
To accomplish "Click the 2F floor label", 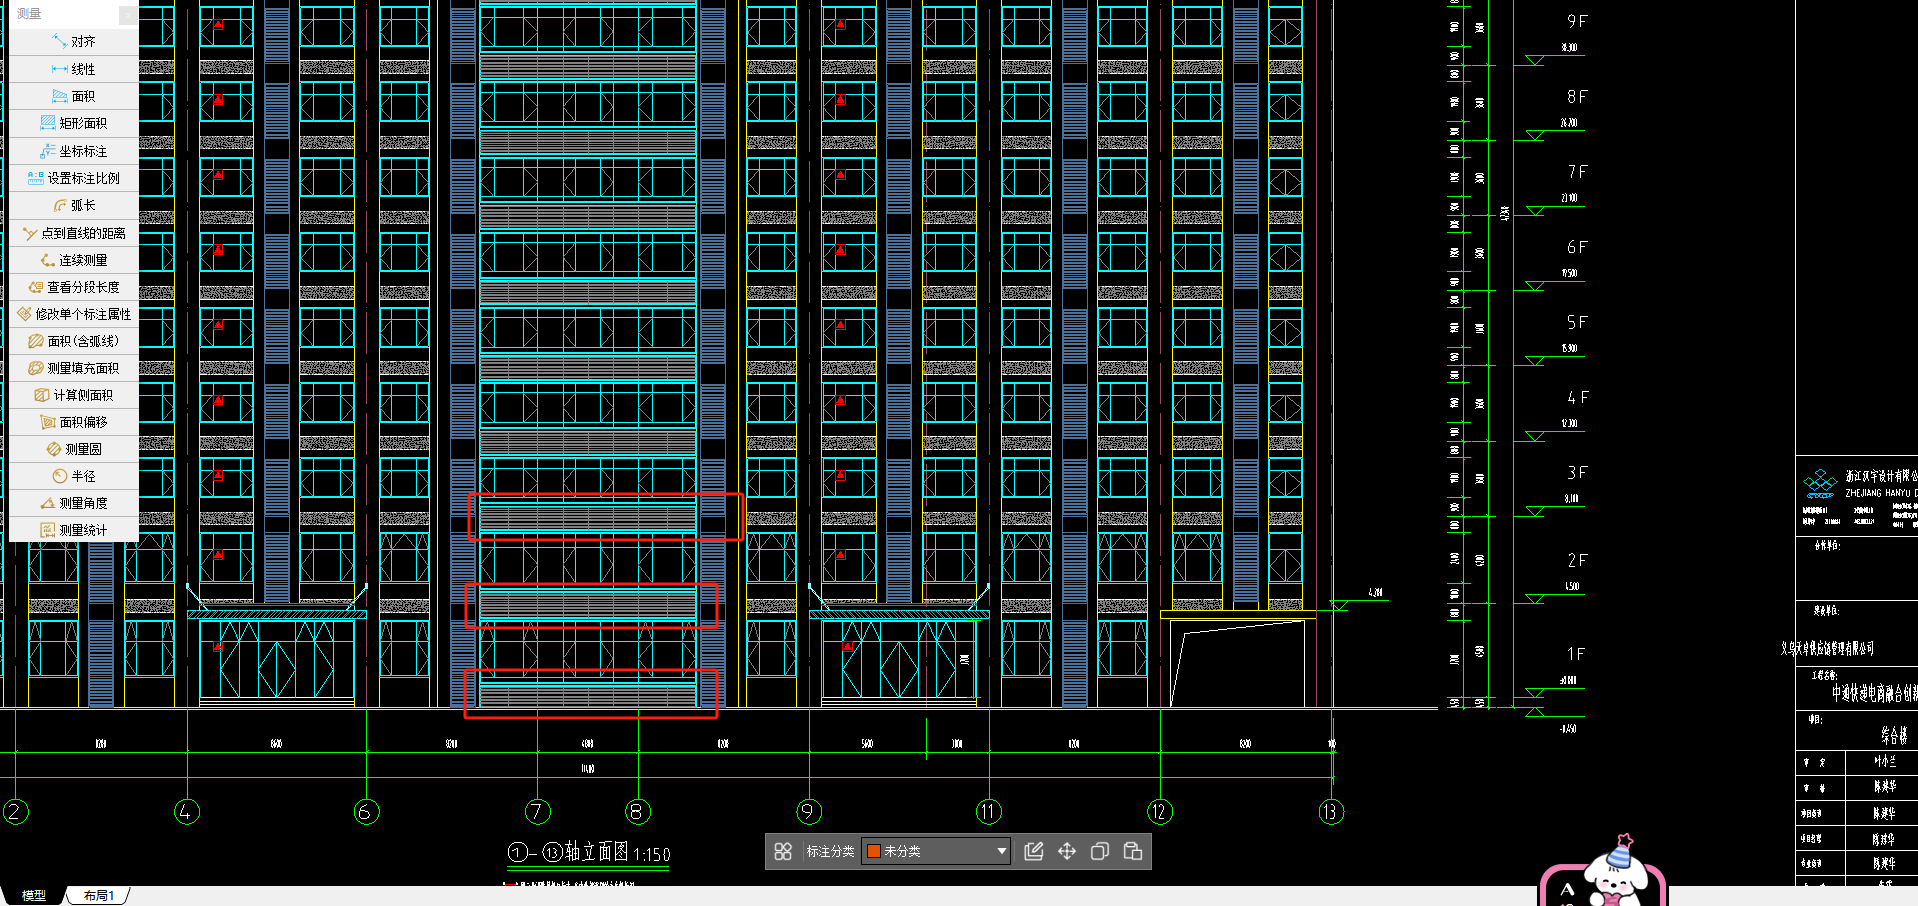I will [x=1577, y=561].
